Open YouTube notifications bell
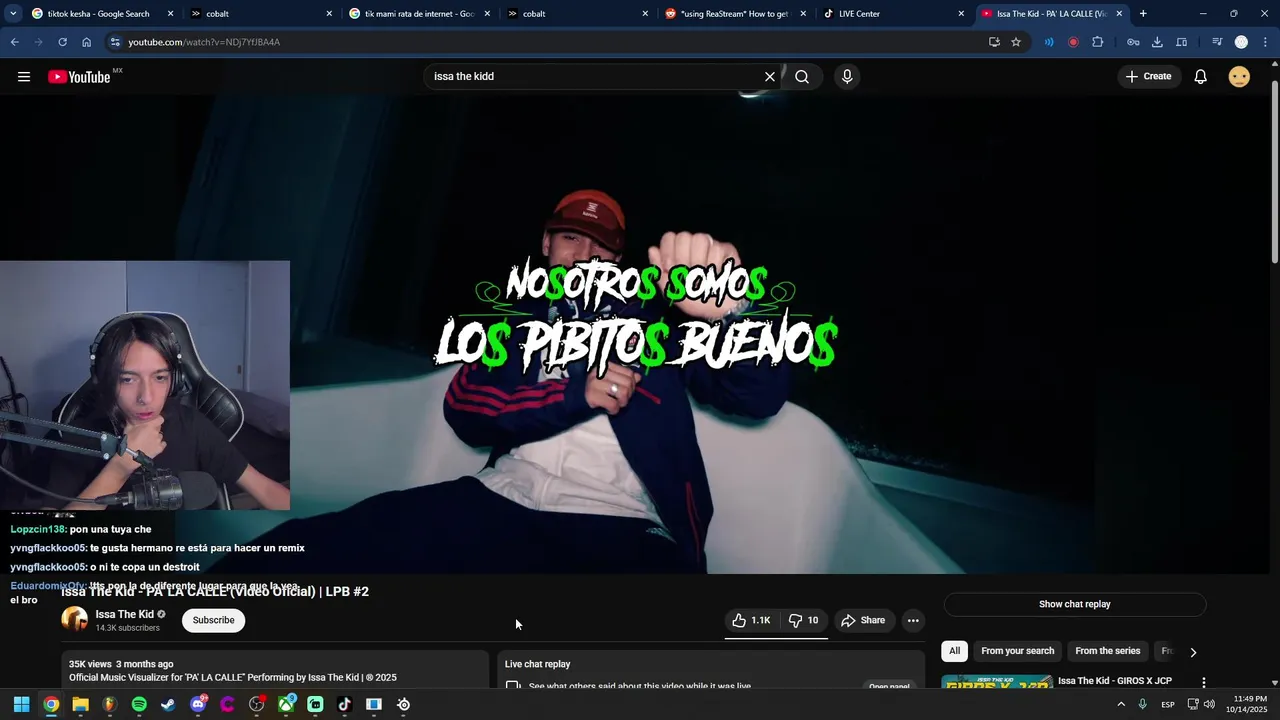Image resolution: width=1280 pixels, height=720 pixels. [x=1201, y=77]
